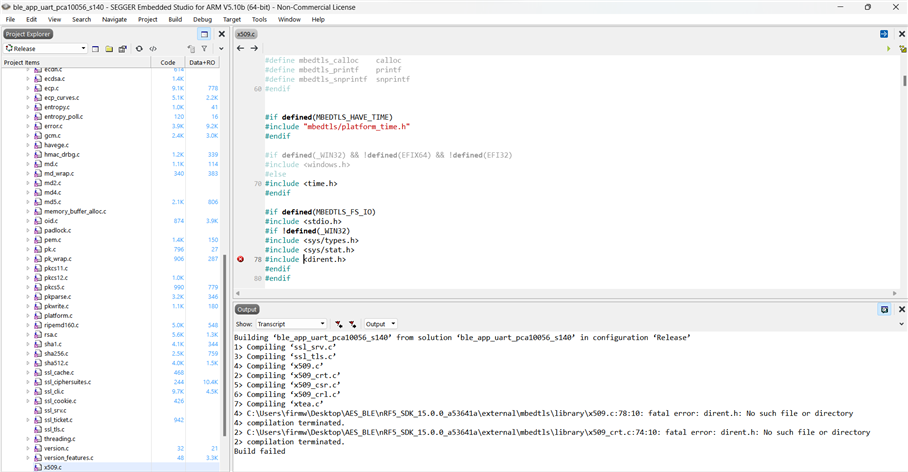Click the green run arrow in editor toolbar
Screen dimensions: 908x472
click(x=888, y=49)
